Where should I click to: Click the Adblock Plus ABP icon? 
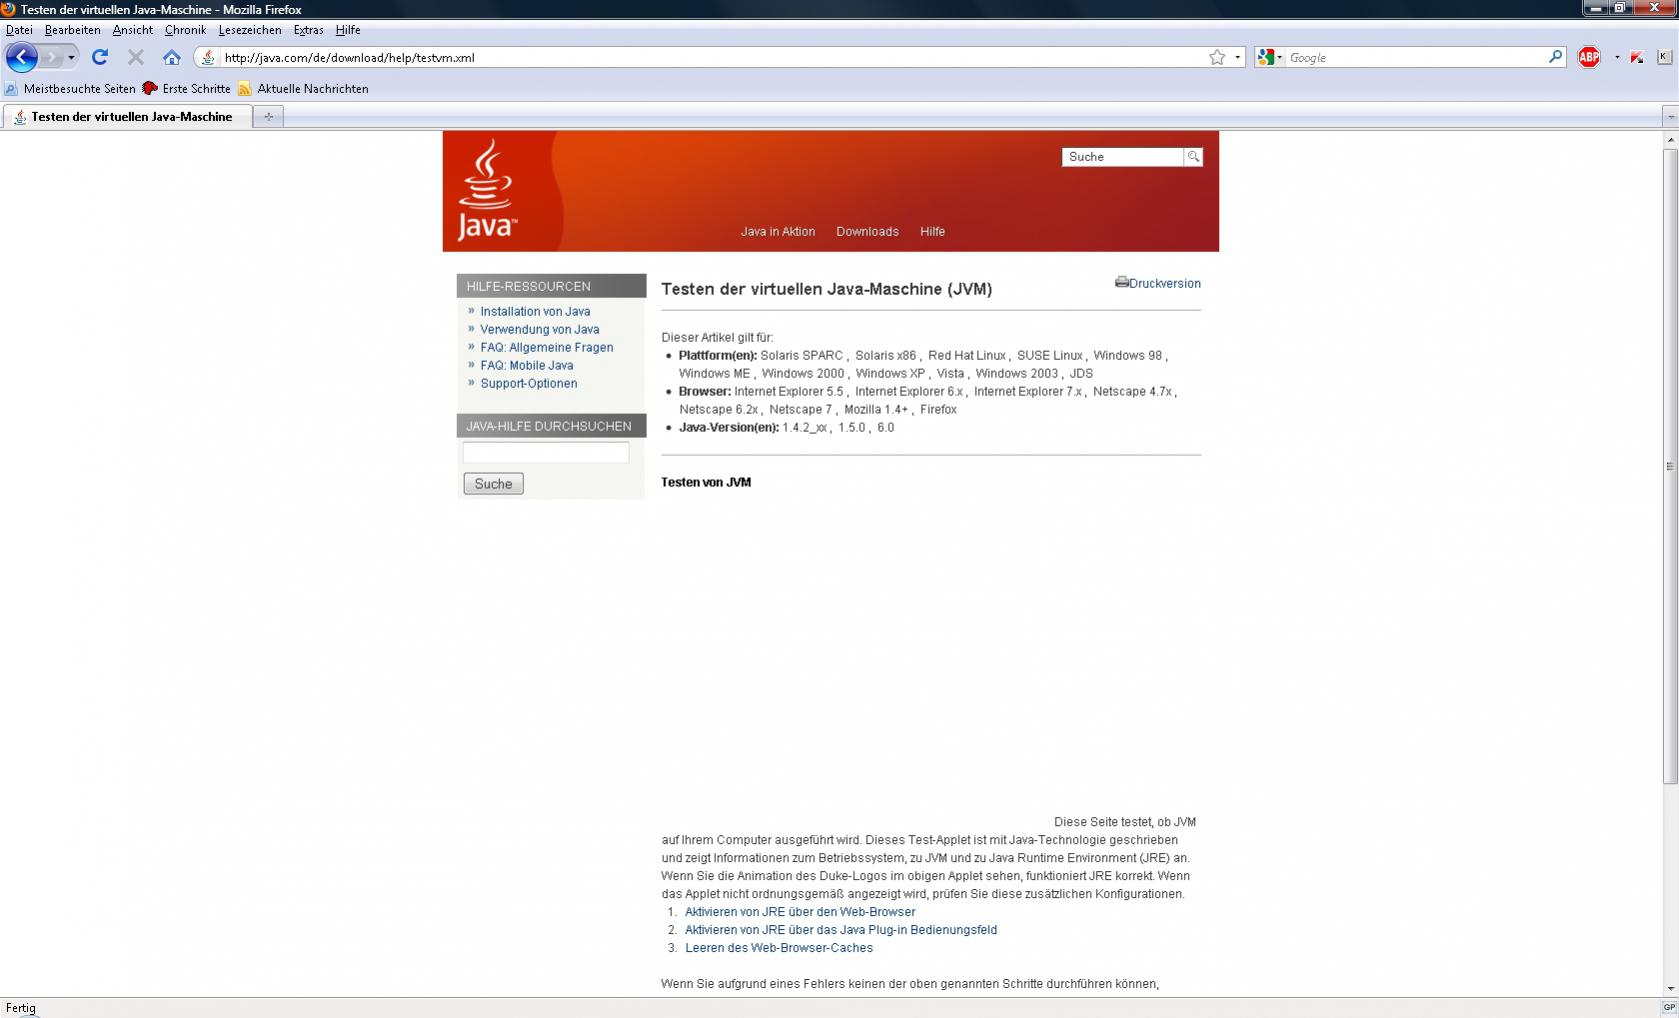coord(1589,57)
